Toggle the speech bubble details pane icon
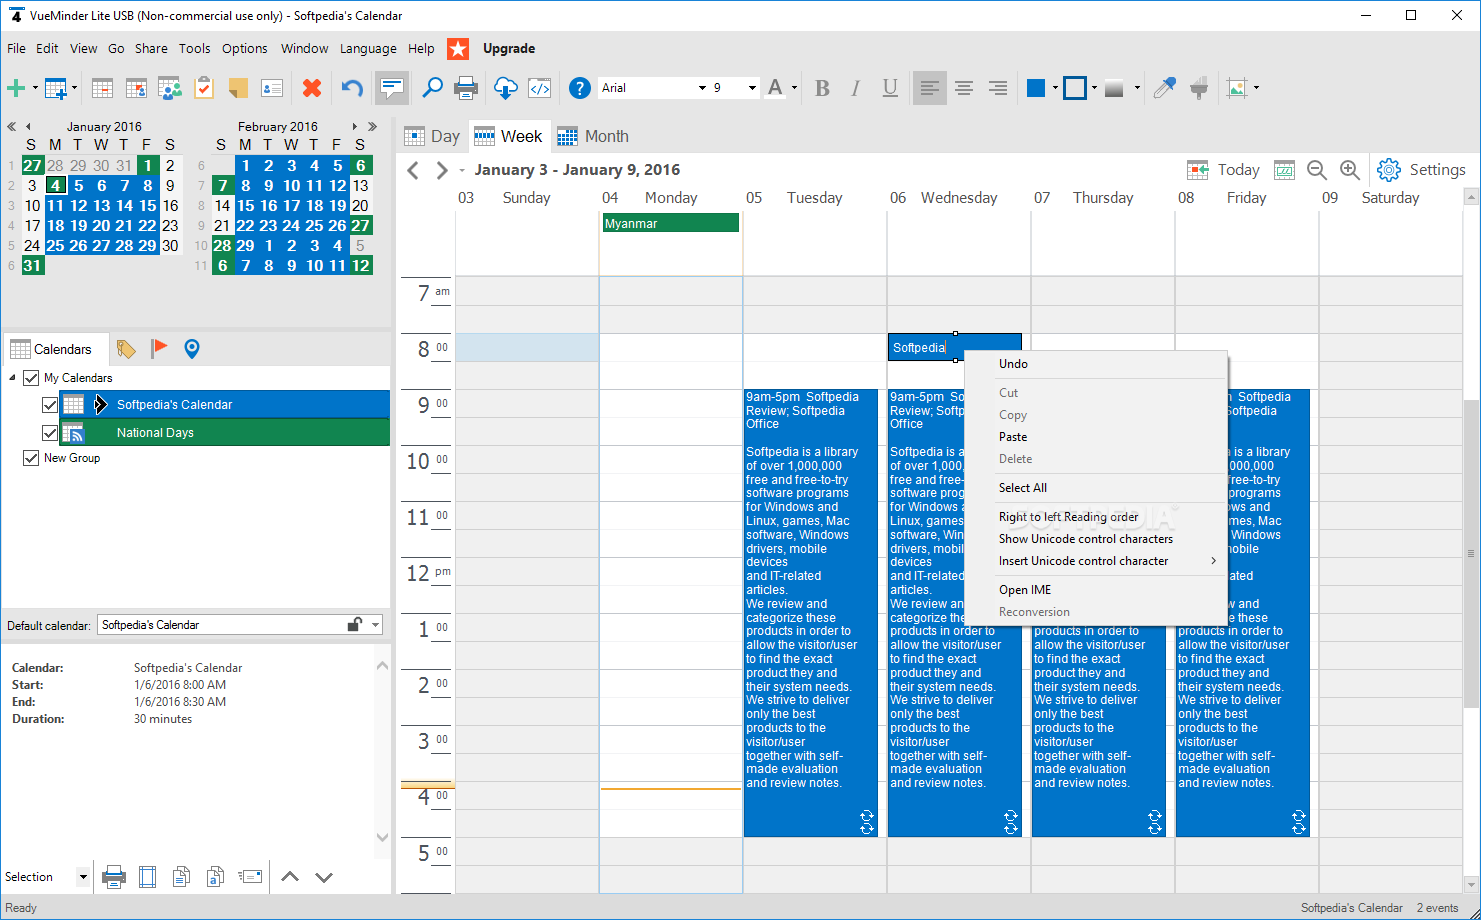The image size is (1481, 920). [392, 88]
